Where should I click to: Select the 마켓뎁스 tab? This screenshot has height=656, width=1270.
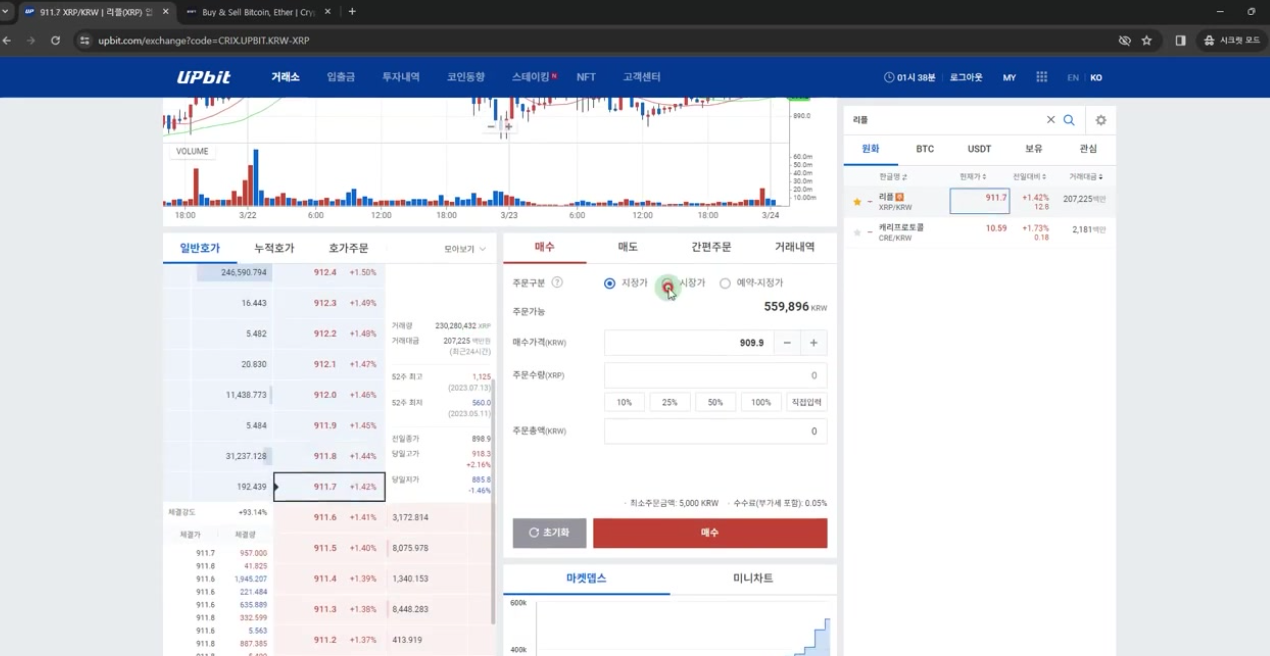[x=586, y=578]
